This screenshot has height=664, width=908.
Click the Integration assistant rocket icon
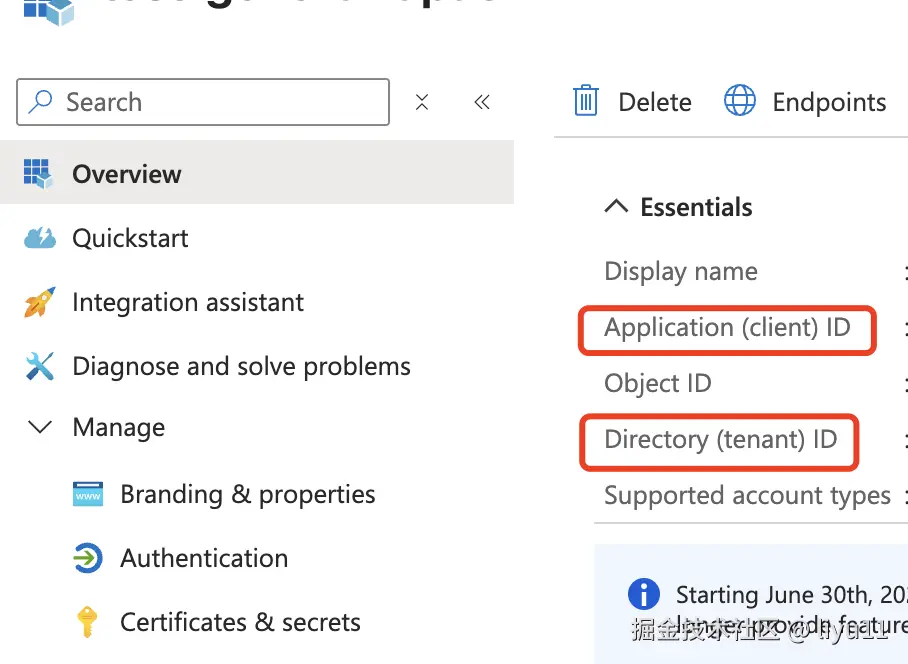[x=40, y=302]
